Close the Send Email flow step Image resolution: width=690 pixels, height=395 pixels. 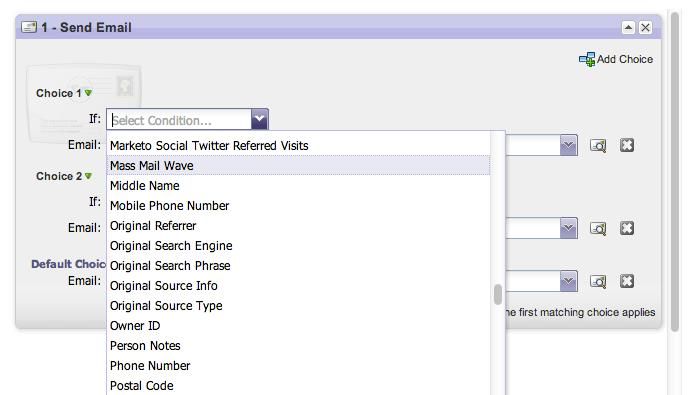645,28
